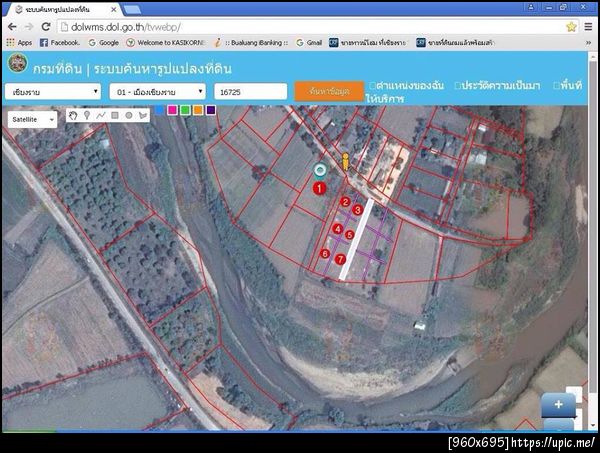Screen dimensions: 600x453
Task: Click the address bar URL
Action: pos(126,27)
